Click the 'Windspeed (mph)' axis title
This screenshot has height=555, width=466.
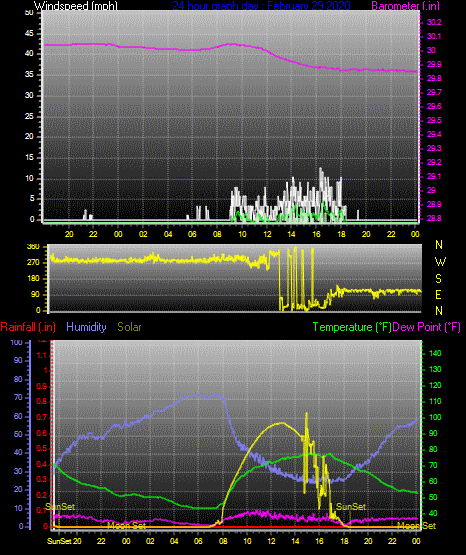pyautogui.click(x=76, y=6)
